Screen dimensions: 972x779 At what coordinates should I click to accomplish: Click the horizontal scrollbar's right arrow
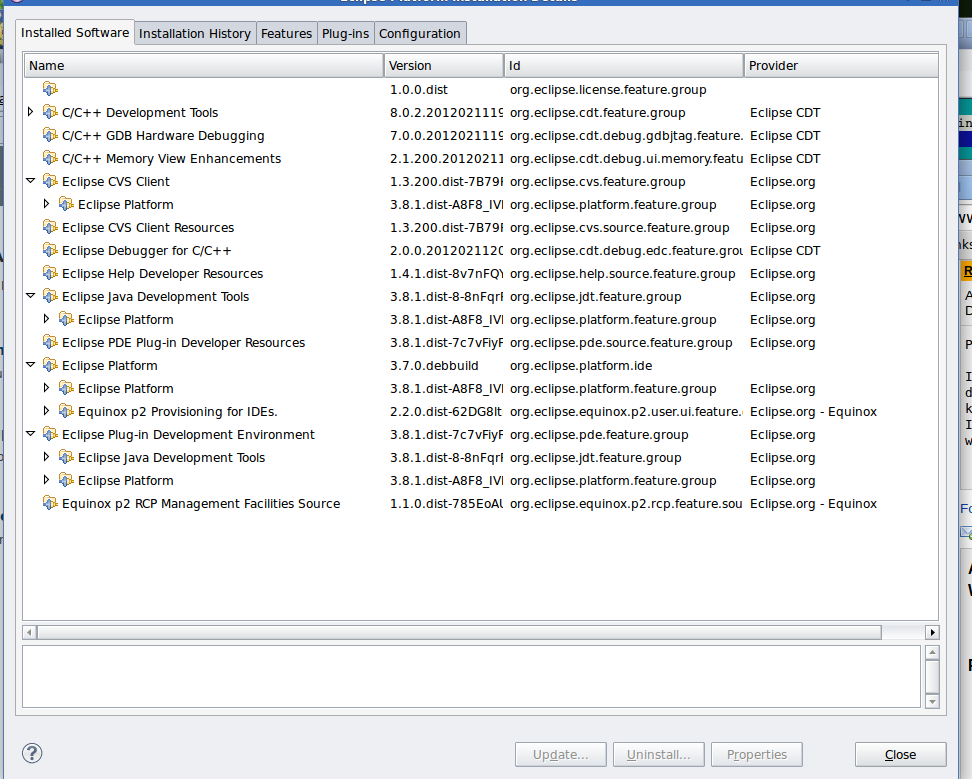coord(932,632)
